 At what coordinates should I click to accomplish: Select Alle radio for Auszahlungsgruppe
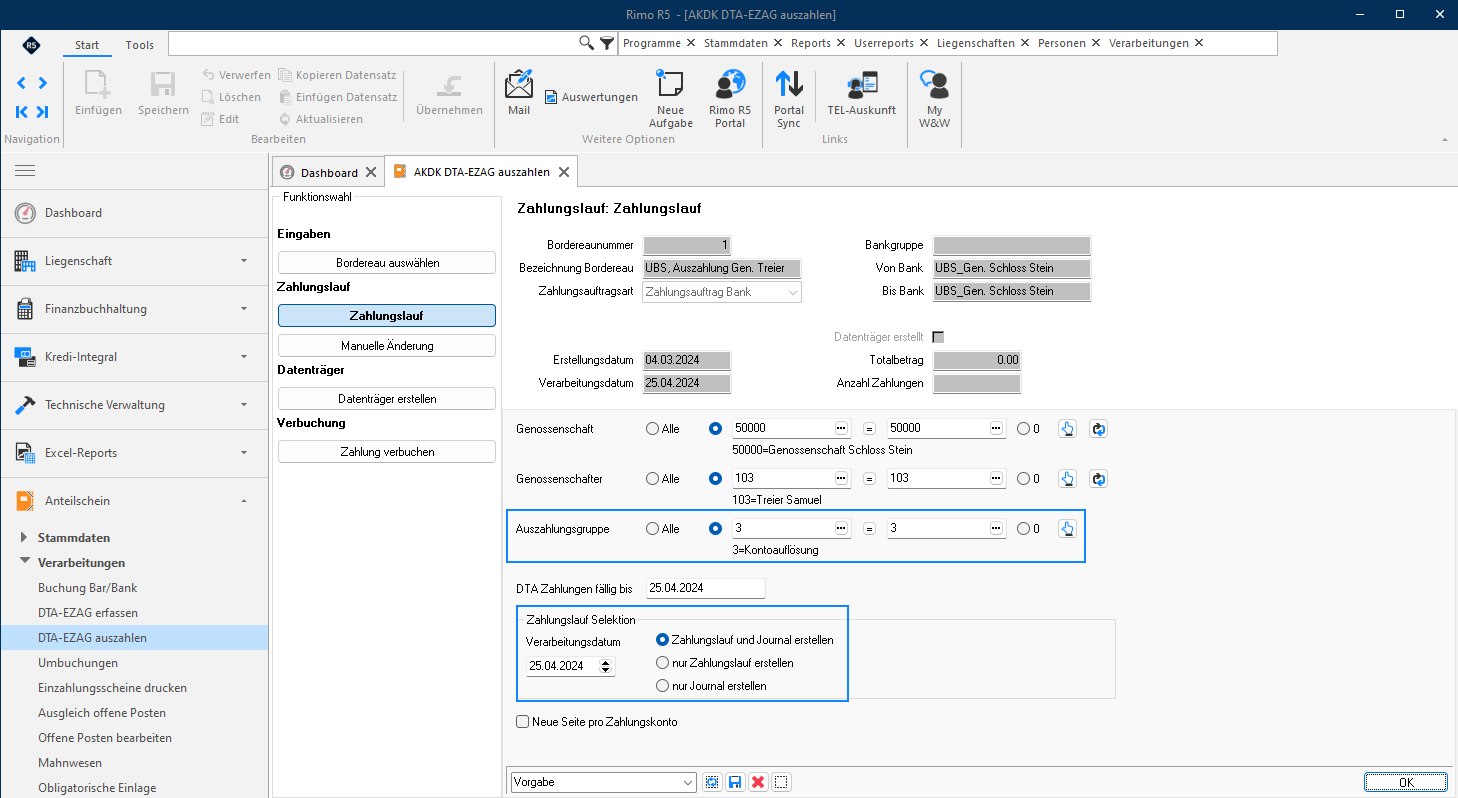[653, 529]
